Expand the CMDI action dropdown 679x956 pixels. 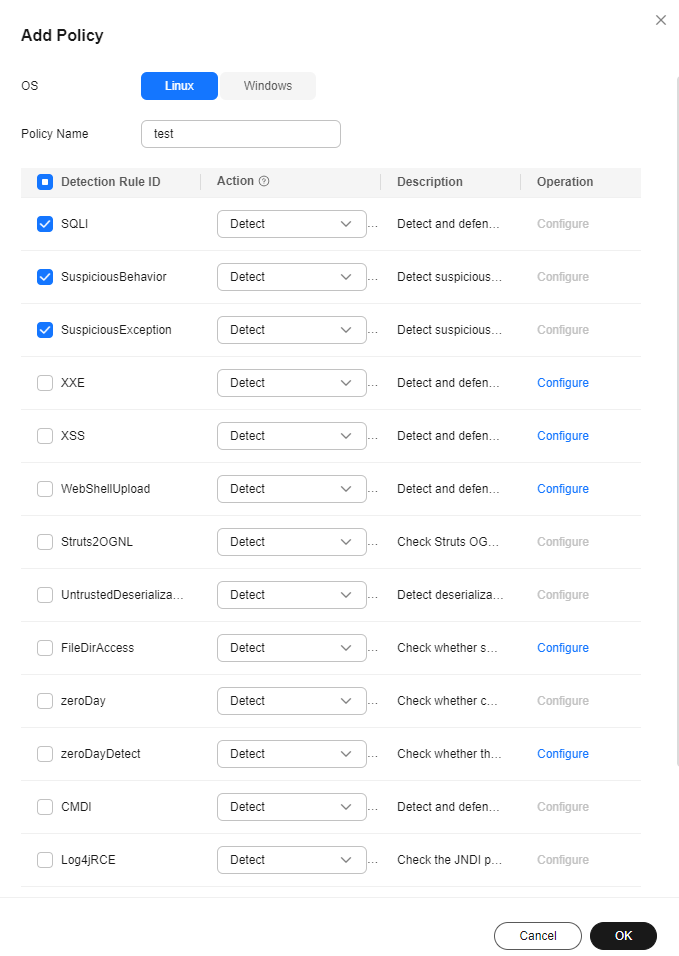[x=292, y=807]
